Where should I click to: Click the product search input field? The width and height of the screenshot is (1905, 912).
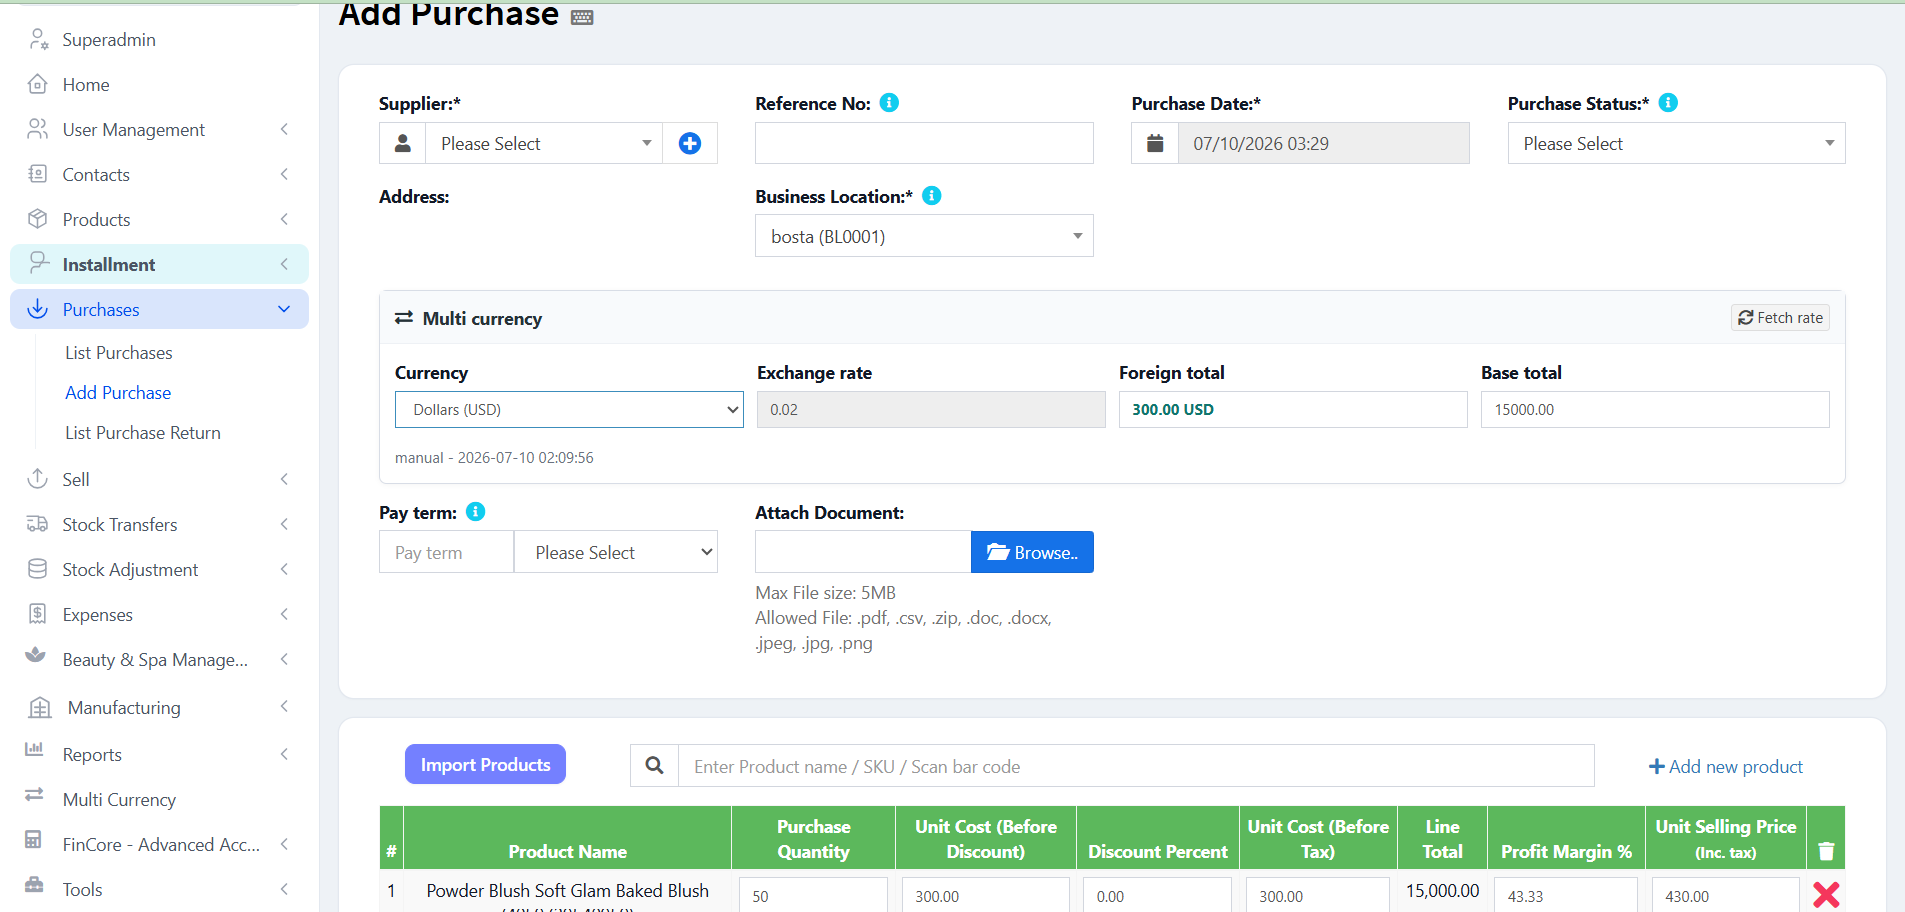1136,766
